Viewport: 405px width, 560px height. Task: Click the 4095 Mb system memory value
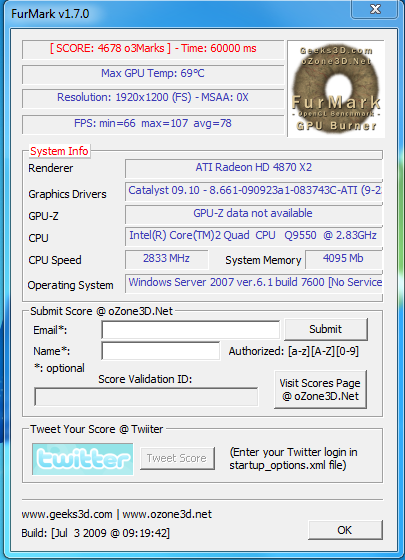point(344,259)
